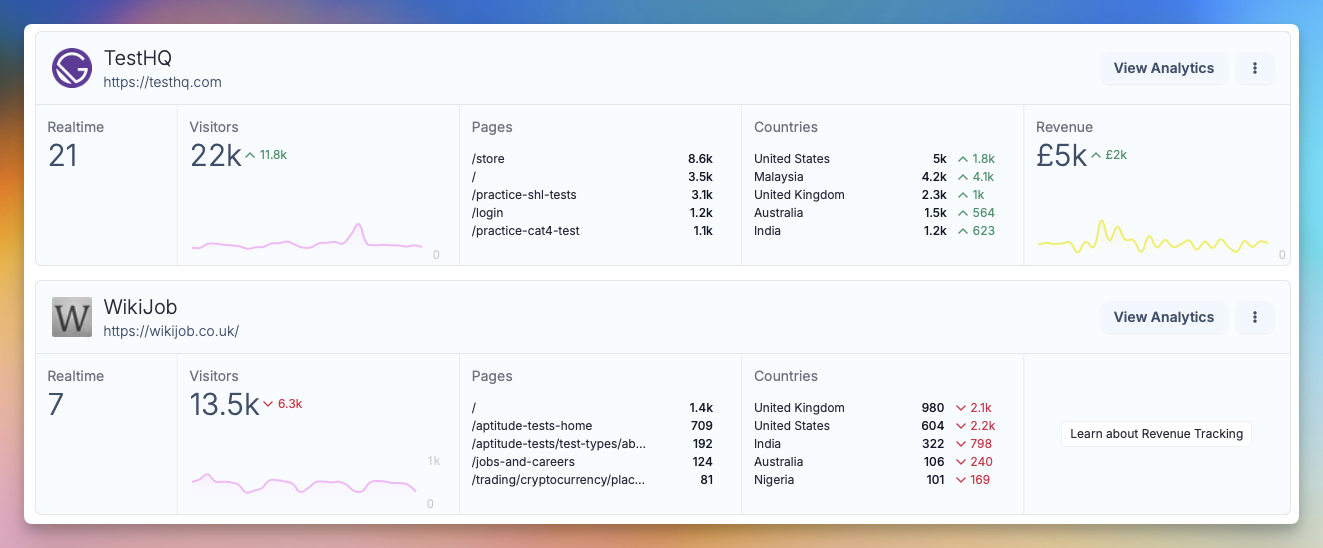Select the /store page row
Image resolution: width=1323 pixels, height=548 pixels.
click(x=592, y=159)
